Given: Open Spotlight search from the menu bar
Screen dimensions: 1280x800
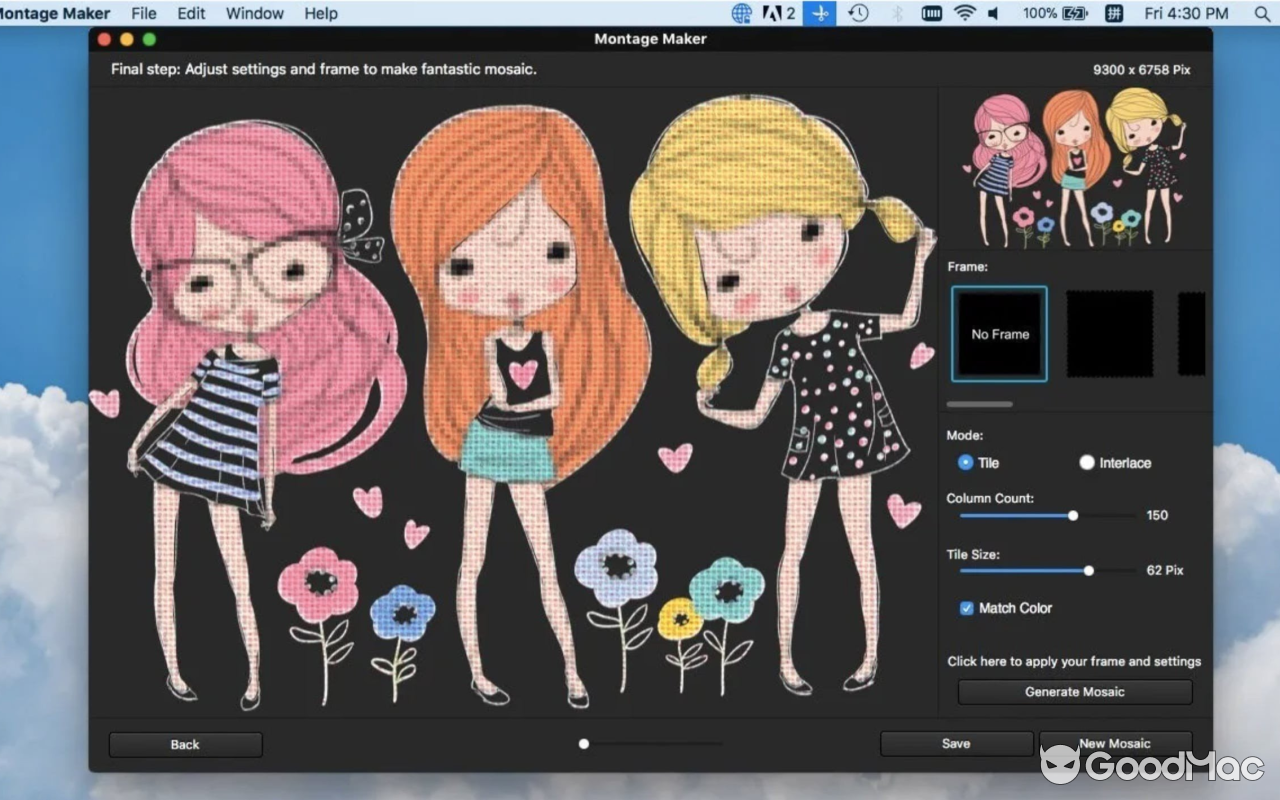Looking at the screenshot, I should tap(1261, 13).
